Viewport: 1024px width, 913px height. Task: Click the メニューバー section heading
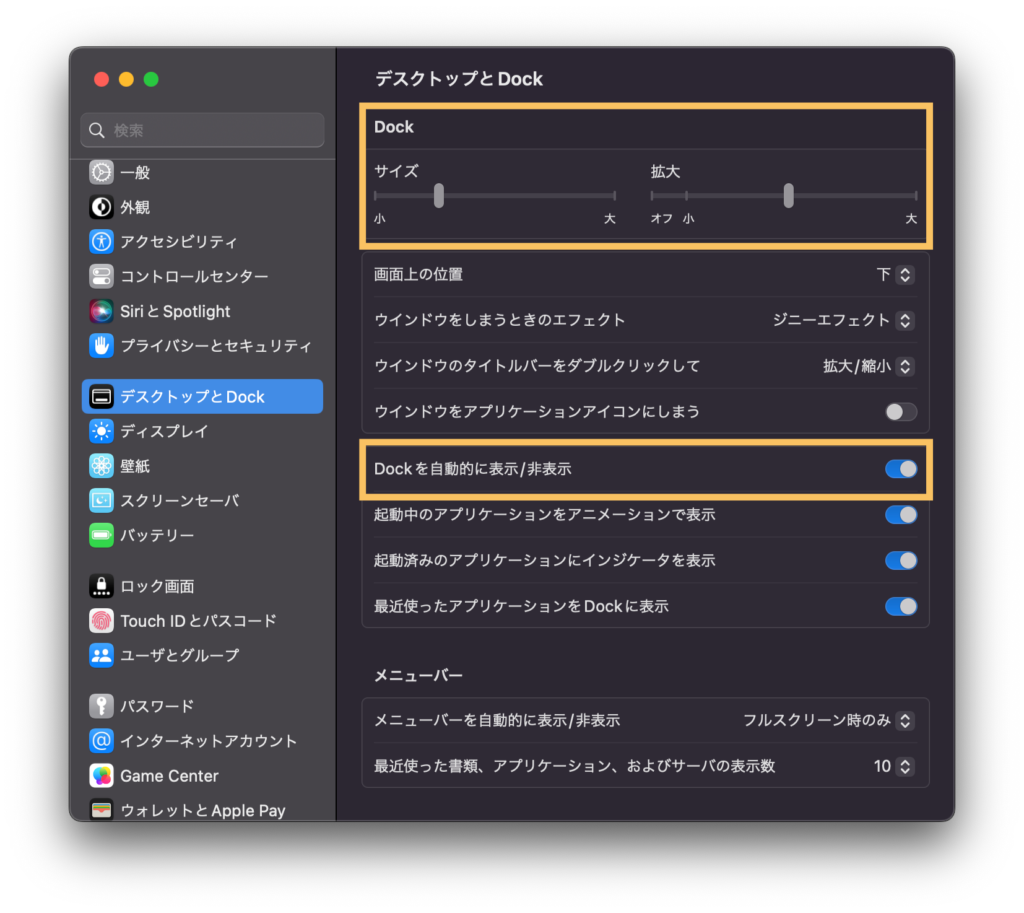(418, 675)
